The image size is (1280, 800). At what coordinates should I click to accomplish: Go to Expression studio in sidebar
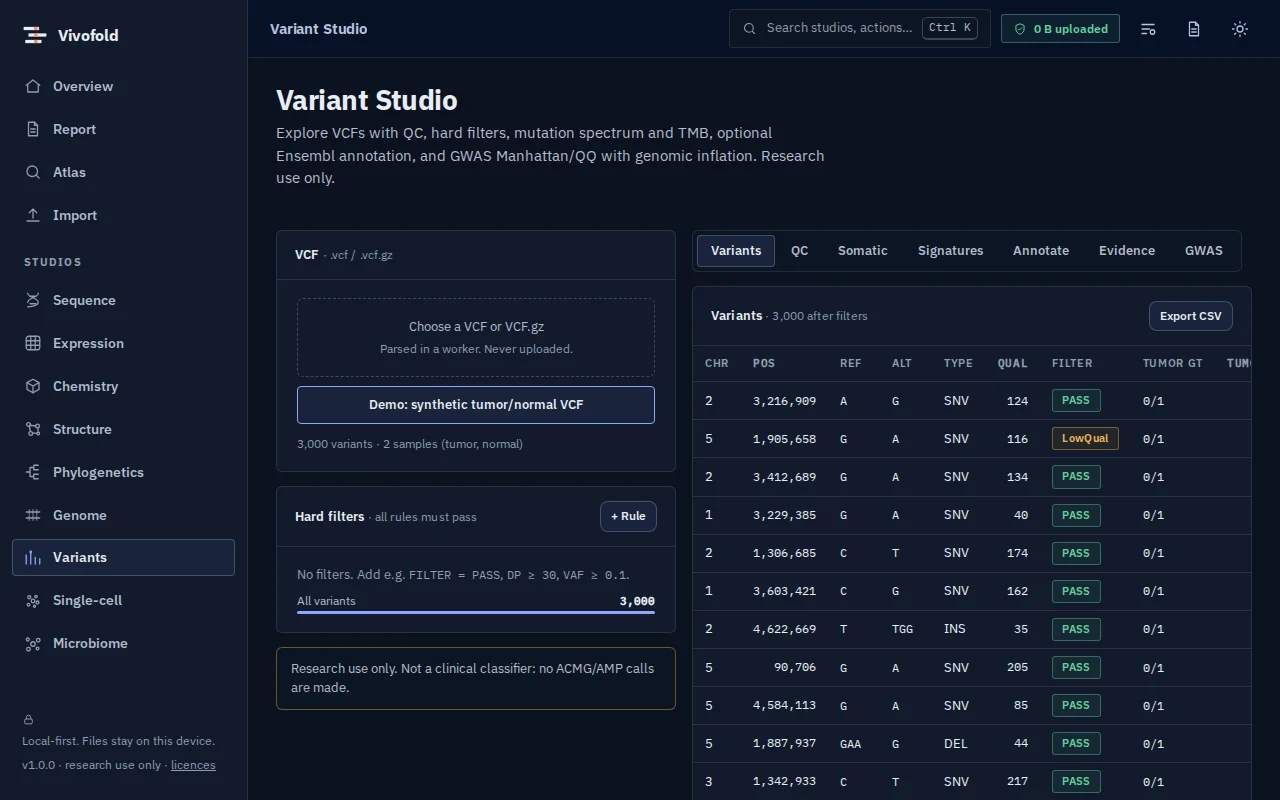[x=123, y=343]
